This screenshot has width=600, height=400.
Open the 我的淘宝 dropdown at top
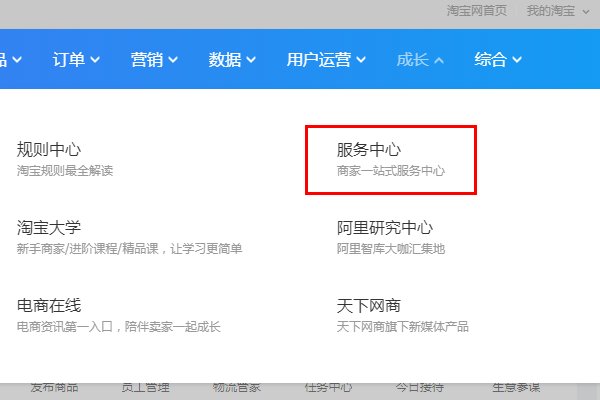[558, 11]
